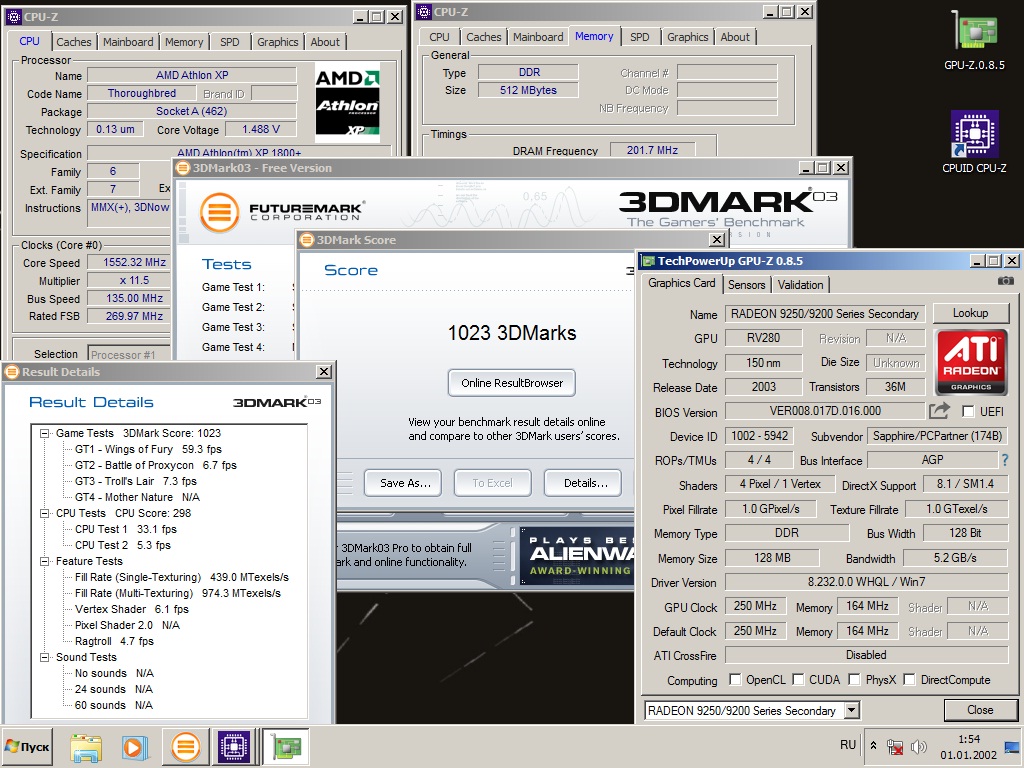Image resolution: width=1024 pixels, height=768 pixels.
Task: Click the disabled To Excel button
Action: [492, 483]
